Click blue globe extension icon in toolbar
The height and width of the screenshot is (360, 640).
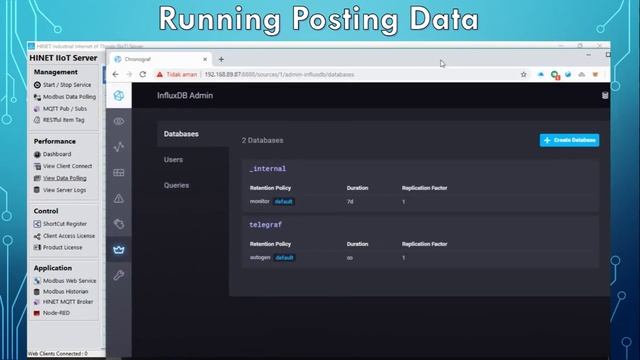pyautogui.click(x=568, y=74)
